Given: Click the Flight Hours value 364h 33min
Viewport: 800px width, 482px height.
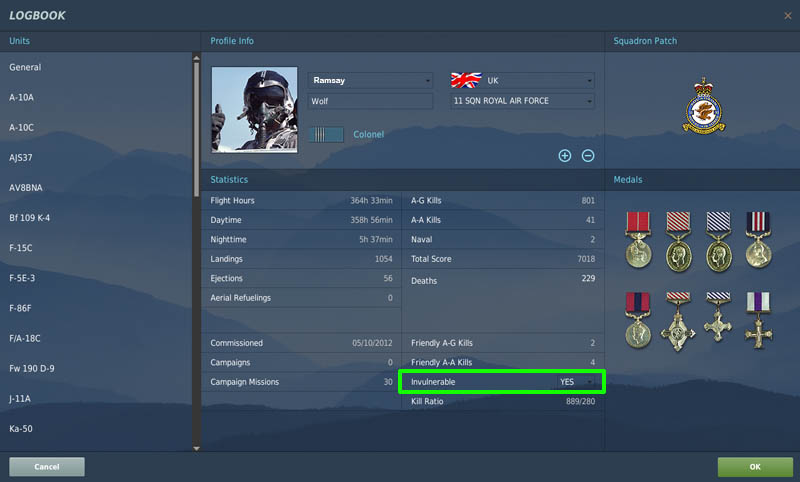Looking at the screenshot, I should coord(371,200).
